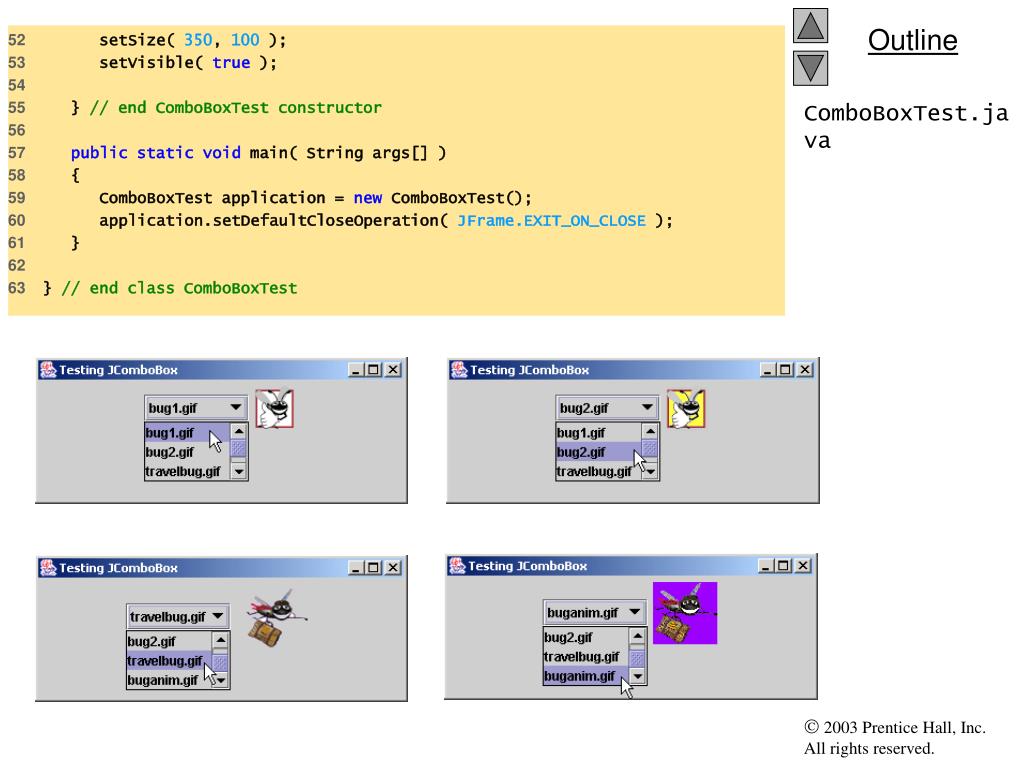1024x768 pixels.
Task: Select bug2.gif in the third window's list
Action: 168,641
